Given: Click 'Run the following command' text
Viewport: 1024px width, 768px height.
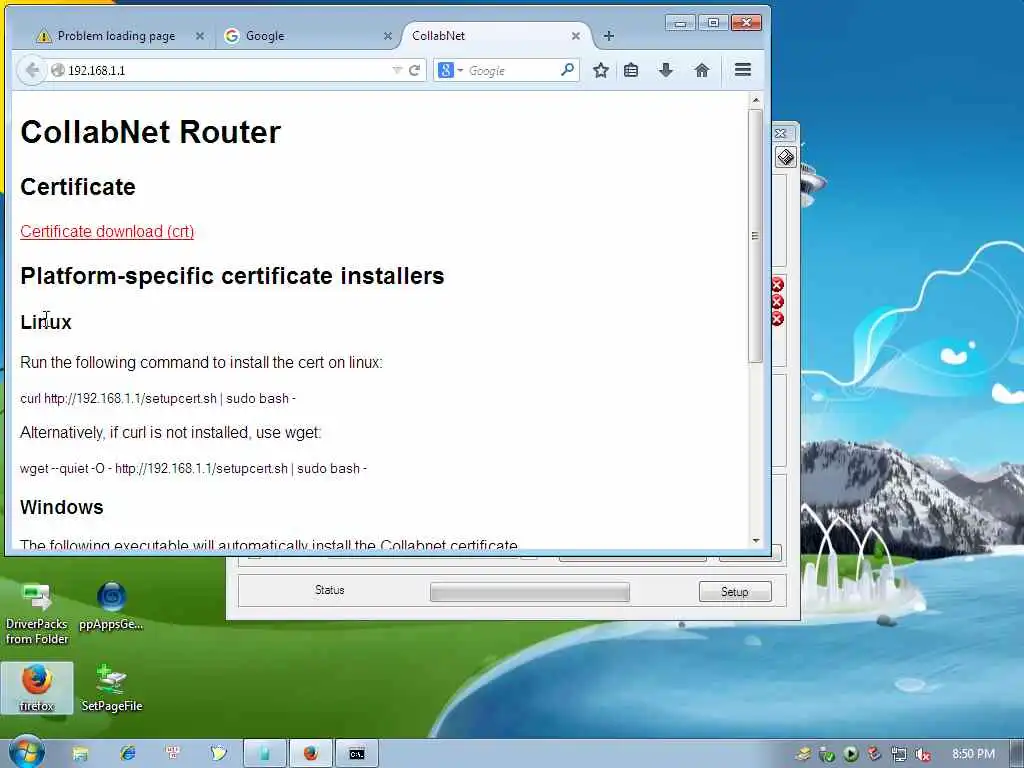Looking at the screenshot, I should [x=201, y=362].
